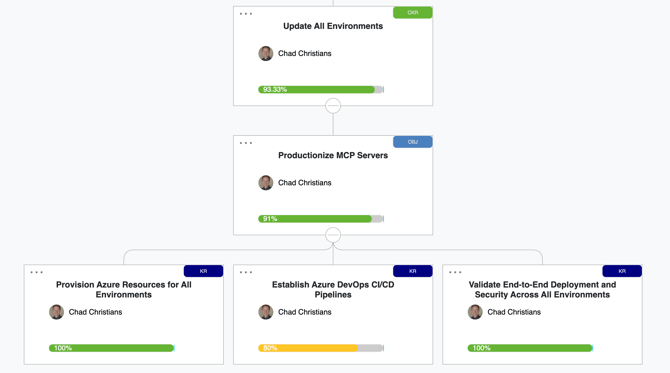Image resolution: width=670 pixels, height=373 pixels.
Task: Open three-dot menu on Establish Azure DevOps card
Action: 246,272
